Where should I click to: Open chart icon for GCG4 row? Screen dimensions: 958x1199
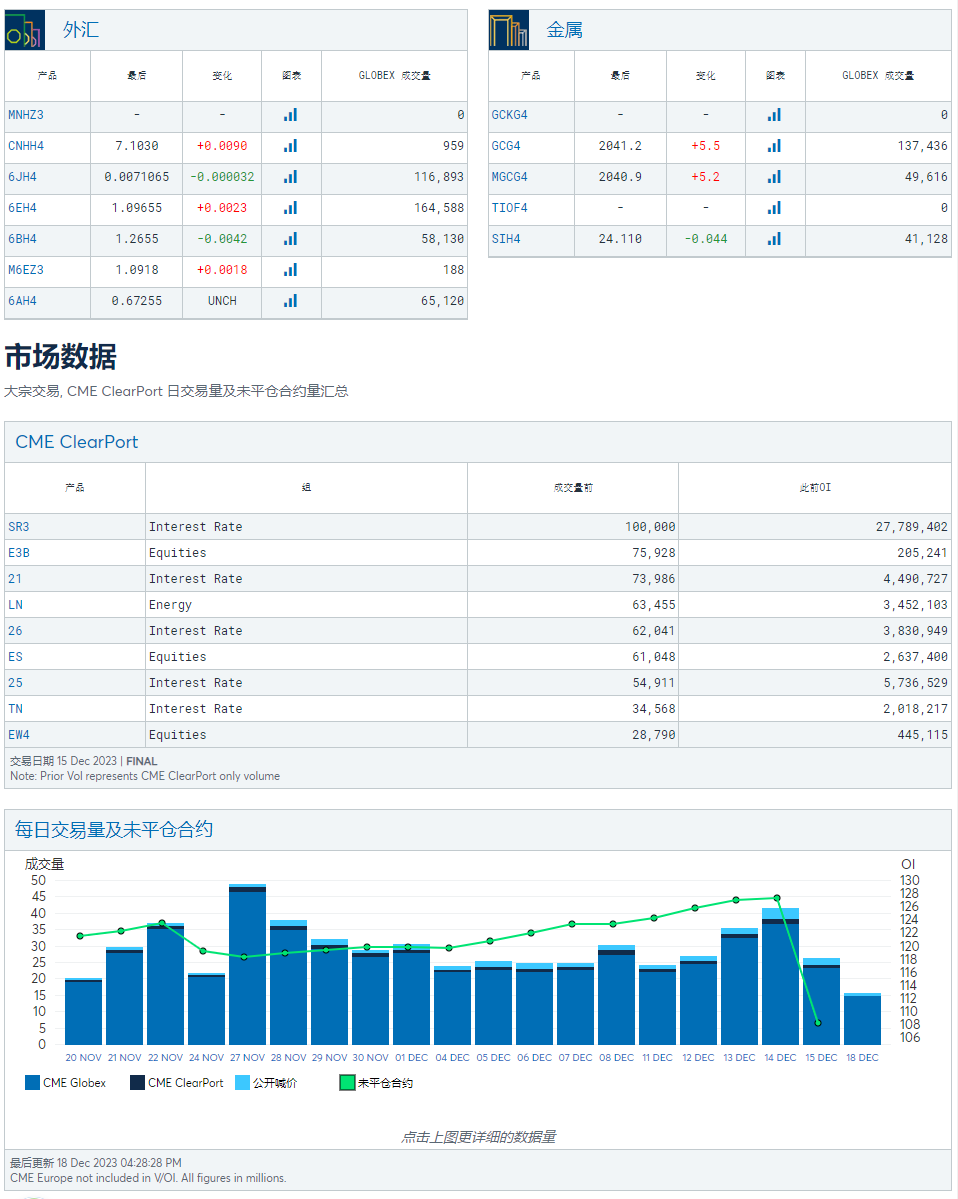point(775,146)
